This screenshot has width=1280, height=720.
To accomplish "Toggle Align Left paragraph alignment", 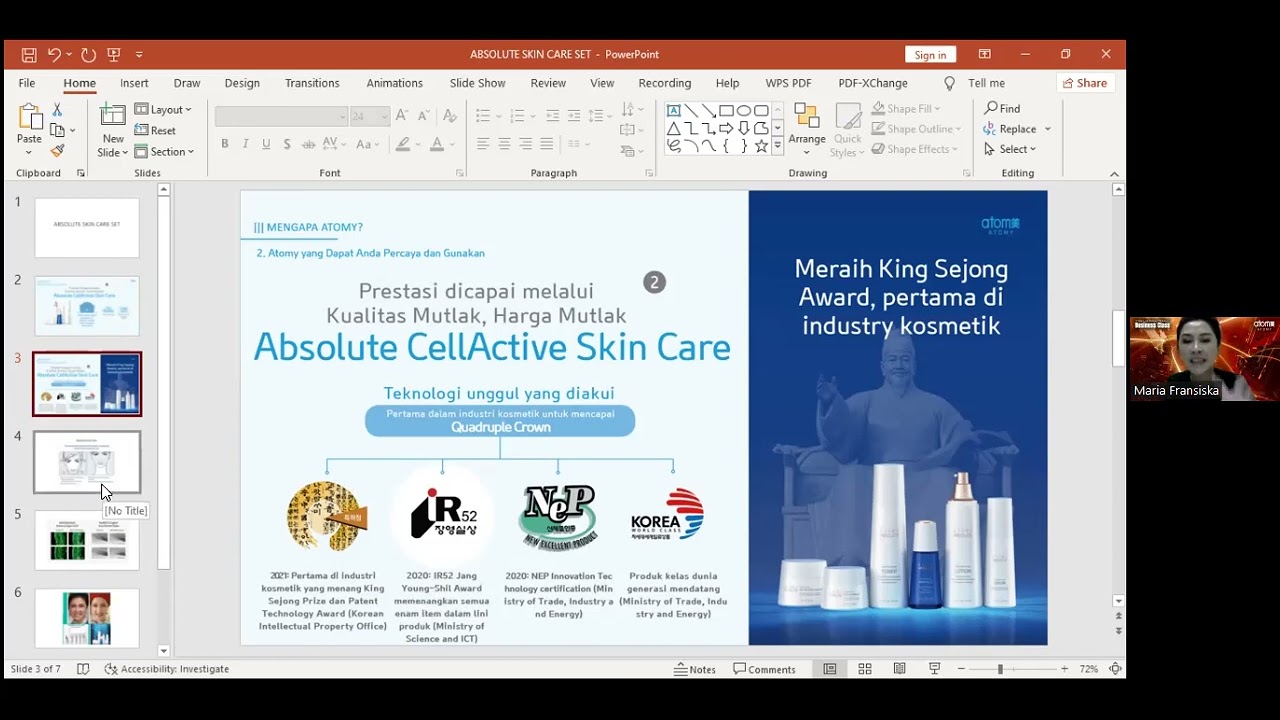I will click(x=483, y=144).
